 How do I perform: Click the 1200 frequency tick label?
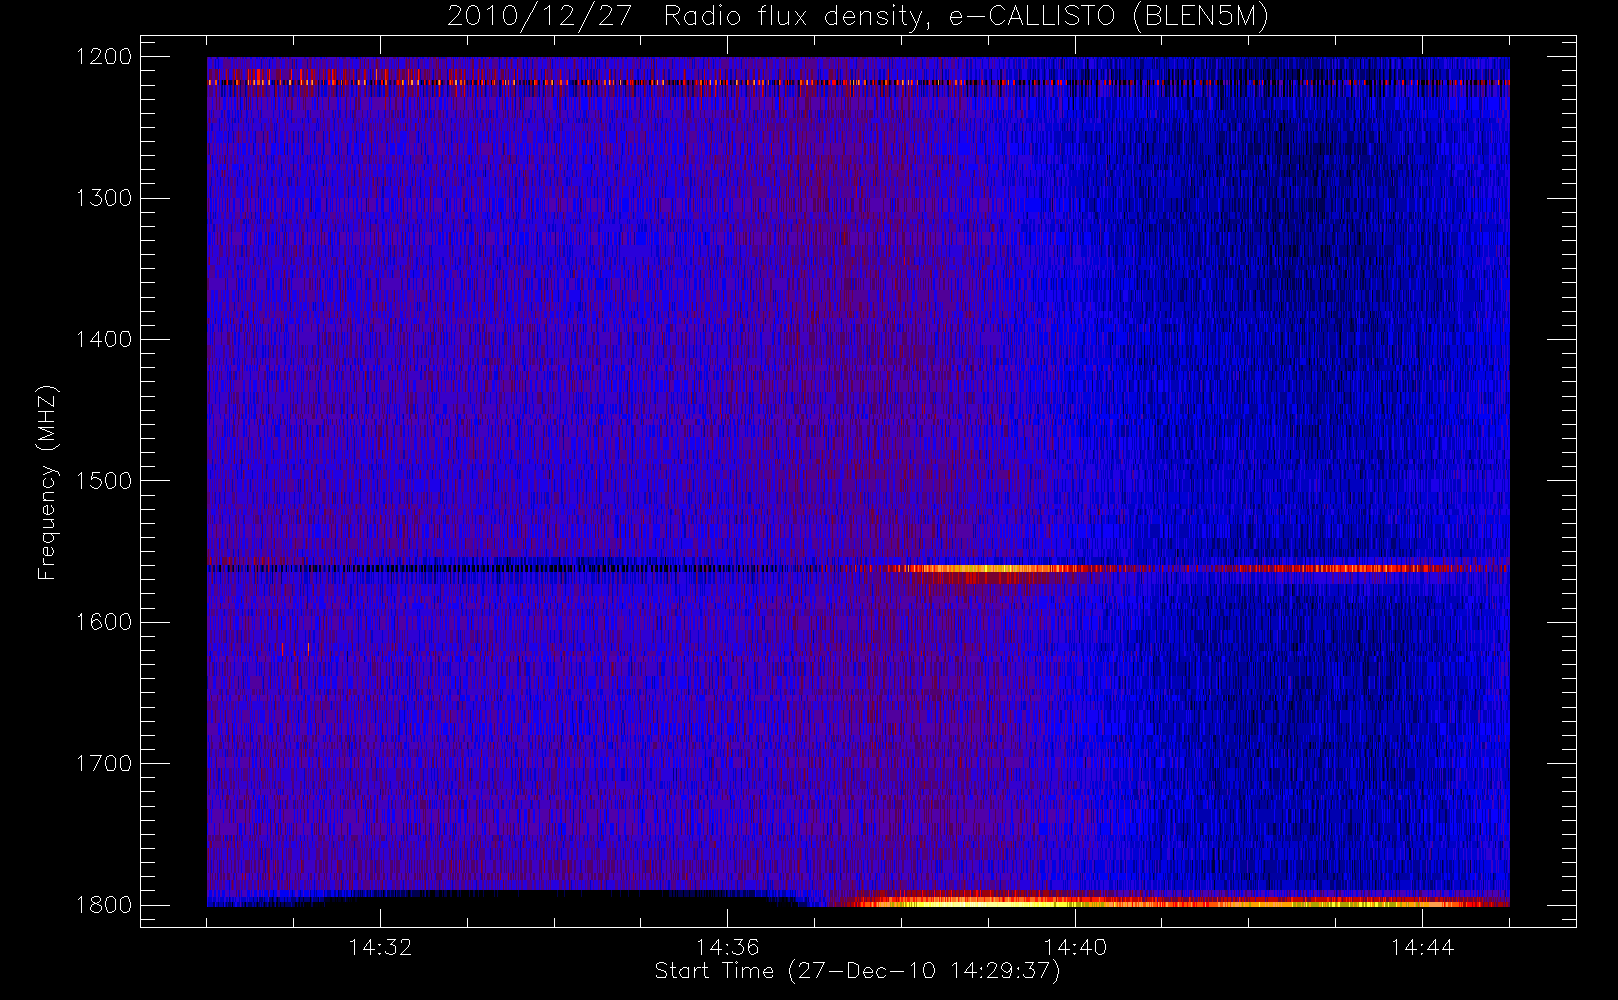(x=104, y=57)
